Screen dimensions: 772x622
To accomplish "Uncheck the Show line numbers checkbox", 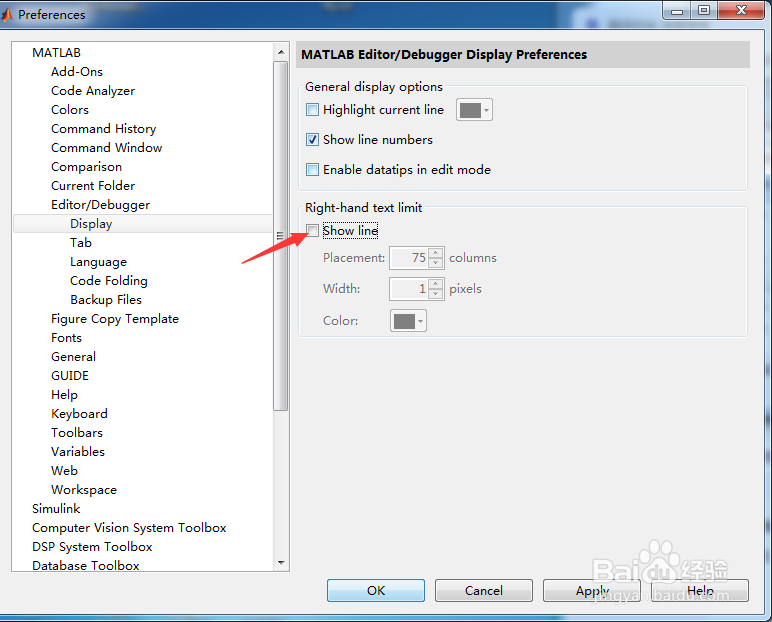I will click(x=312, y=139).
